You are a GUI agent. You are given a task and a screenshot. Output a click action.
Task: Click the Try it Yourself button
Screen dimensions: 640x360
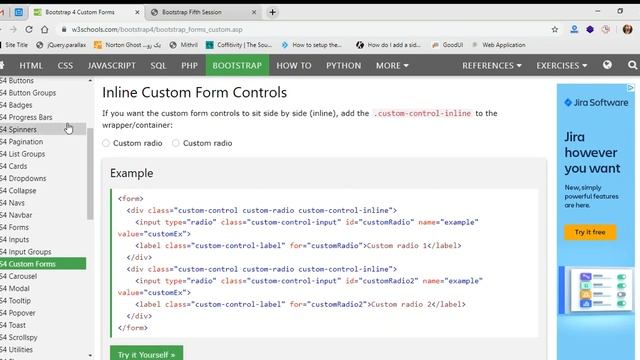(147, 354)
